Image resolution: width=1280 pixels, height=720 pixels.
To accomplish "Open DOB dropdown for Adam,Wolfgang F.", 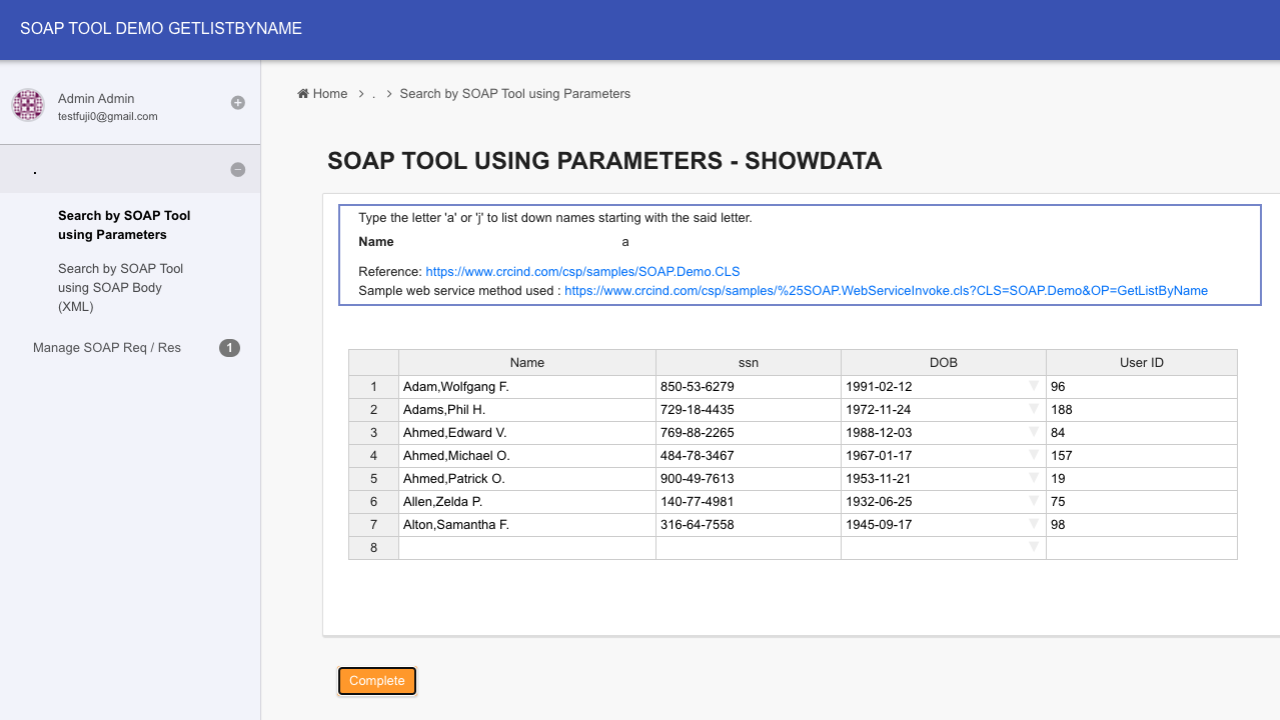I will (x=1034, y=386).
